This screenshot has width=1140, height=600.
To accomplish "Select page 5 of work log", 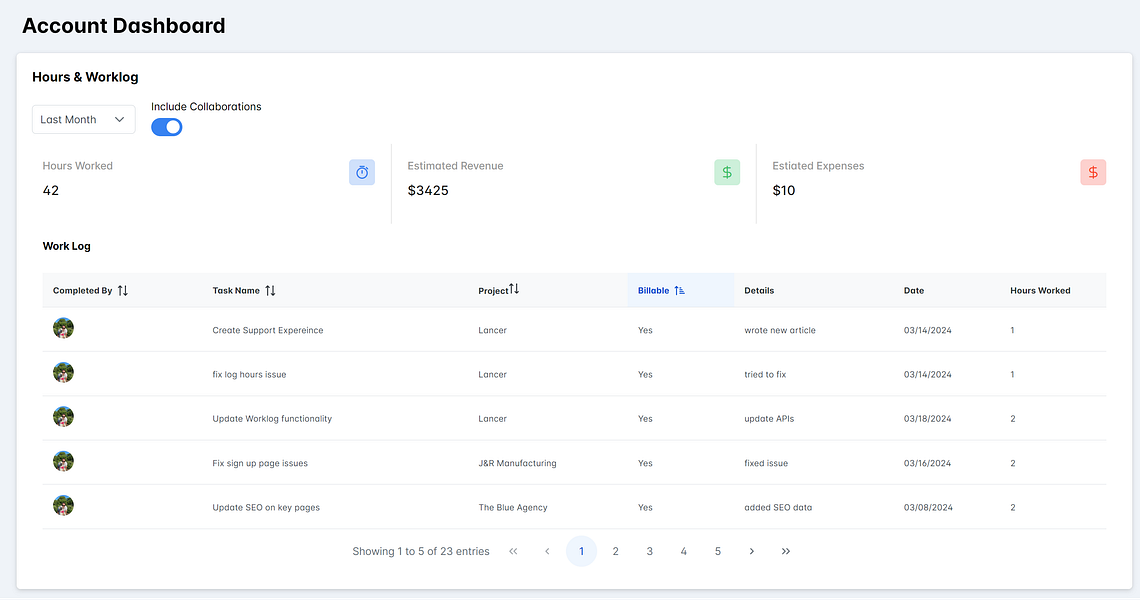I will (718, 551).
